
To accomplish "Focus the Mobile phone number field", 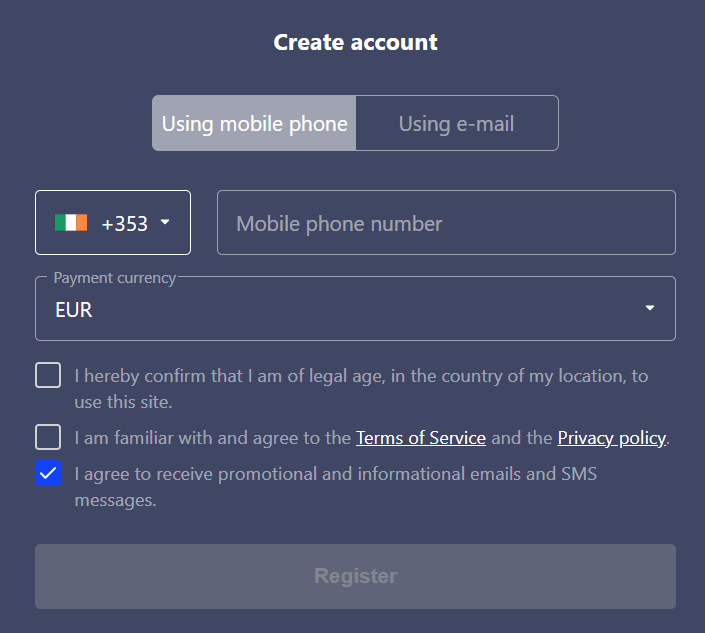I will pyautogui.click(x=446, y=223).
